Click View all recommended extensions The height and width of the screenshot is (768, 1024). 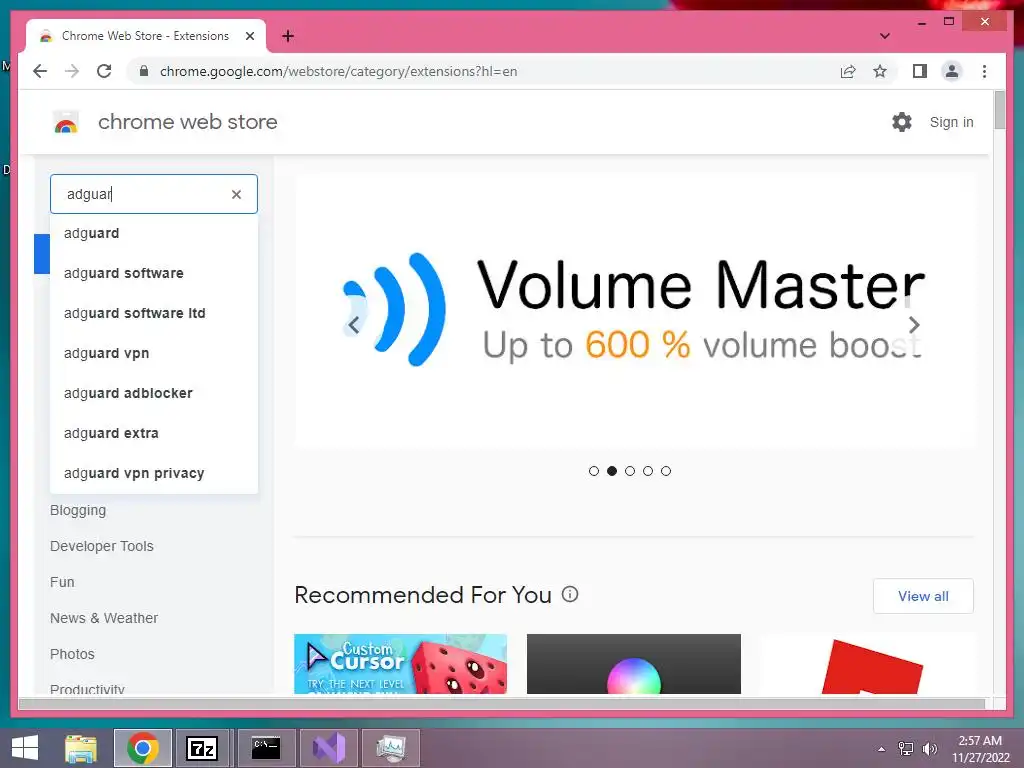click(x=923, y=596)
